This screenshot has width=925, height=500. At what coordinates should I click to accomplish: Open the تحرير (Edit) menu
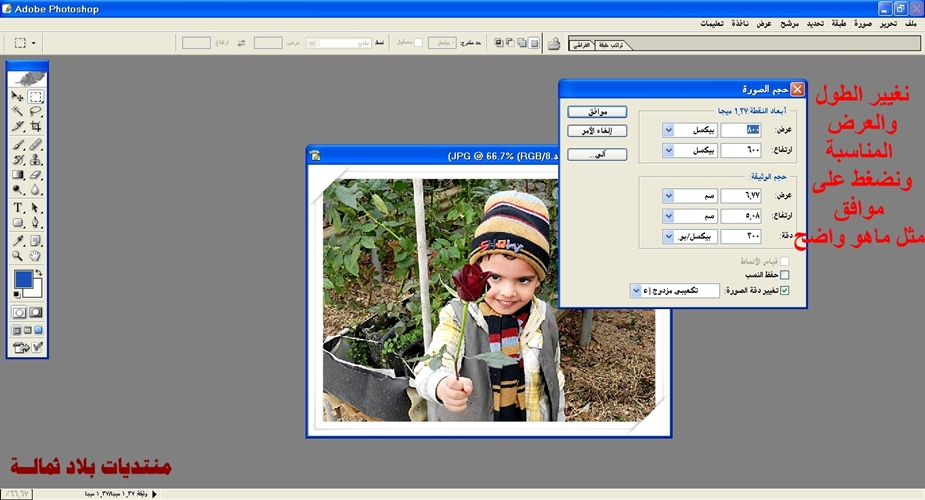pos(888,24)
